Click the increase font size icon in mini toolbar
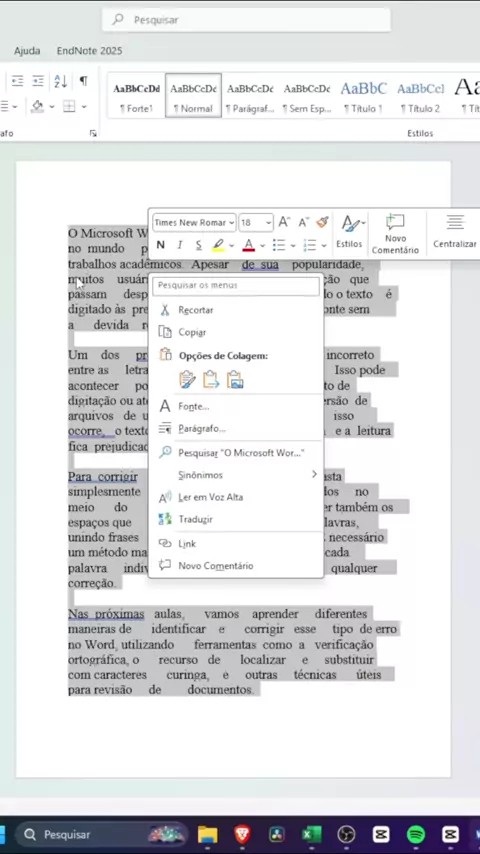480x854 pixels. (x=284, y=222)
